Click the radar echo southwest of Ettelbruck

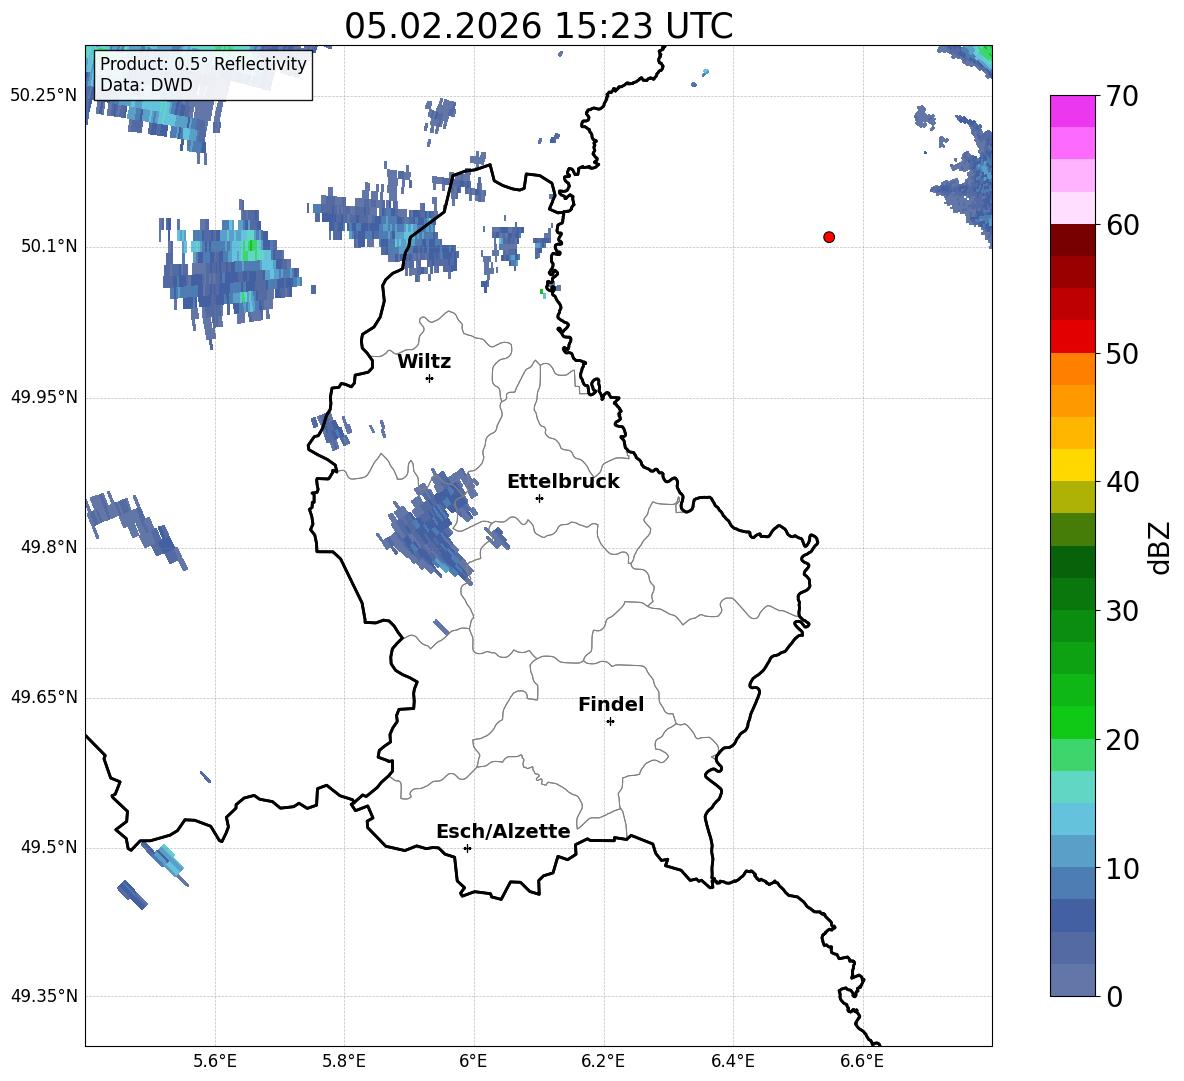click(430, 525)
